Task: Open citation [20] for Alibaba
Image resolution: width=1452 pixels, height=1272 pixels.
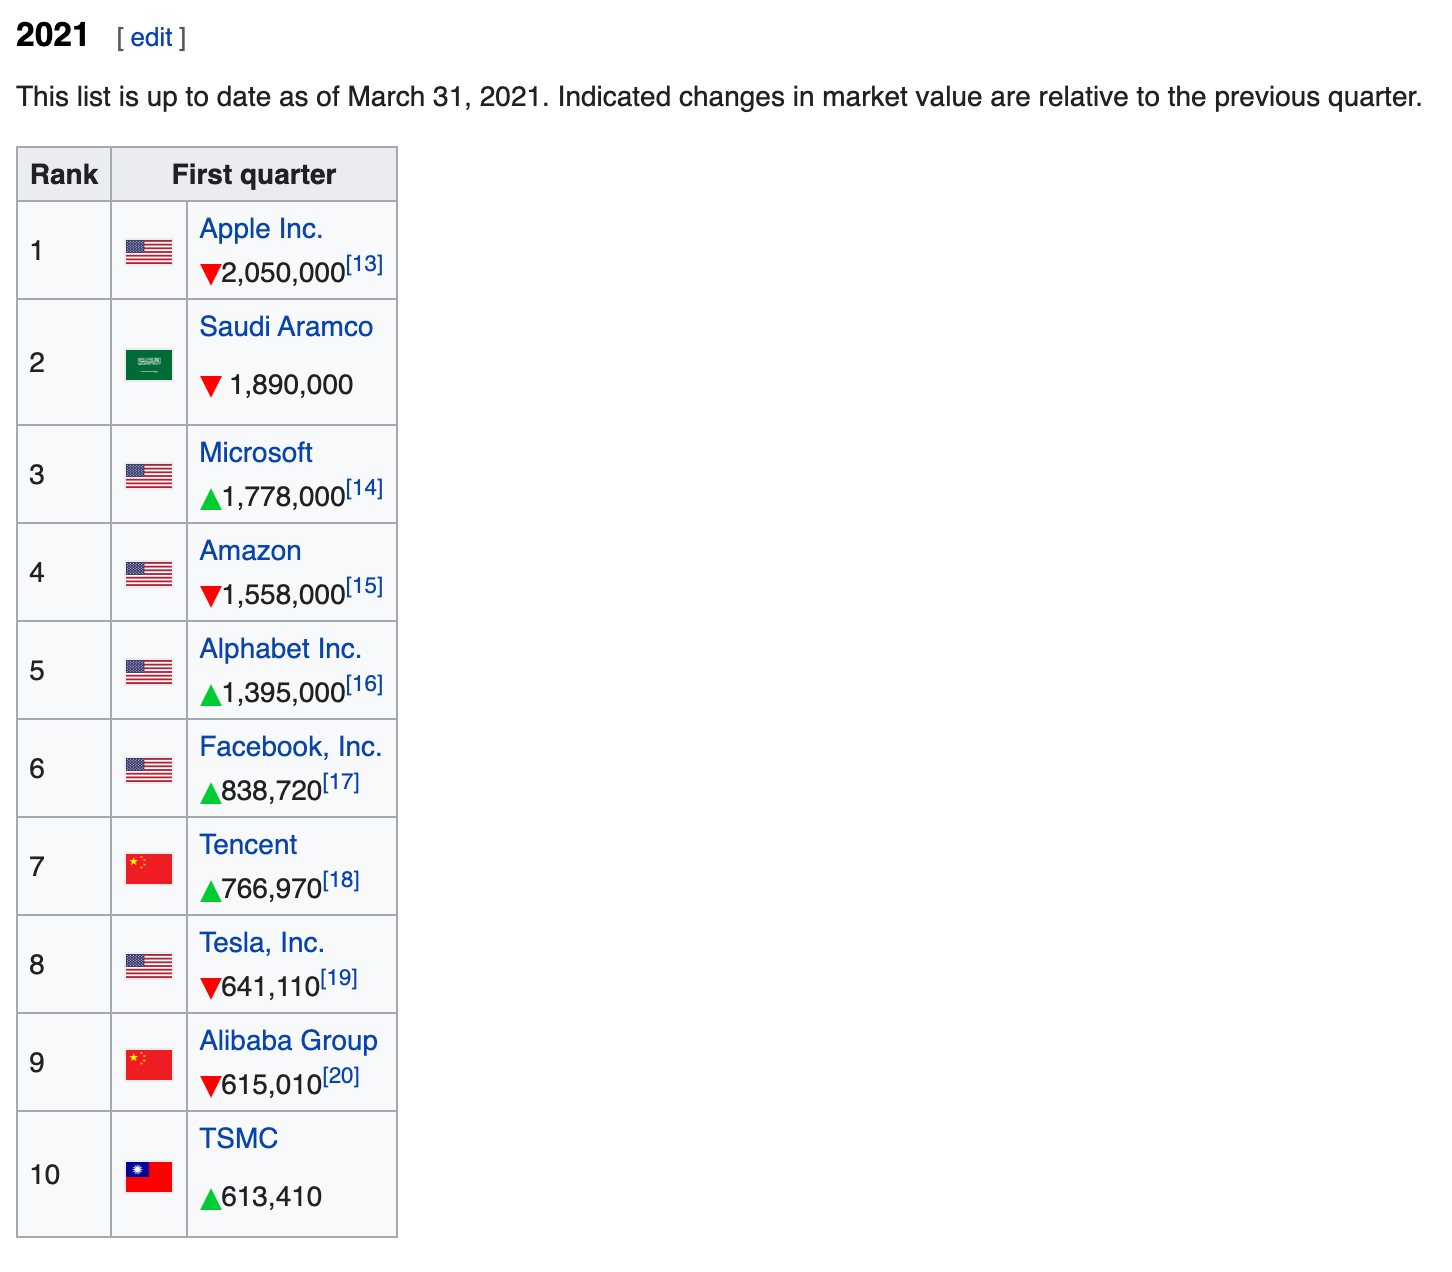Action: 341,1076
